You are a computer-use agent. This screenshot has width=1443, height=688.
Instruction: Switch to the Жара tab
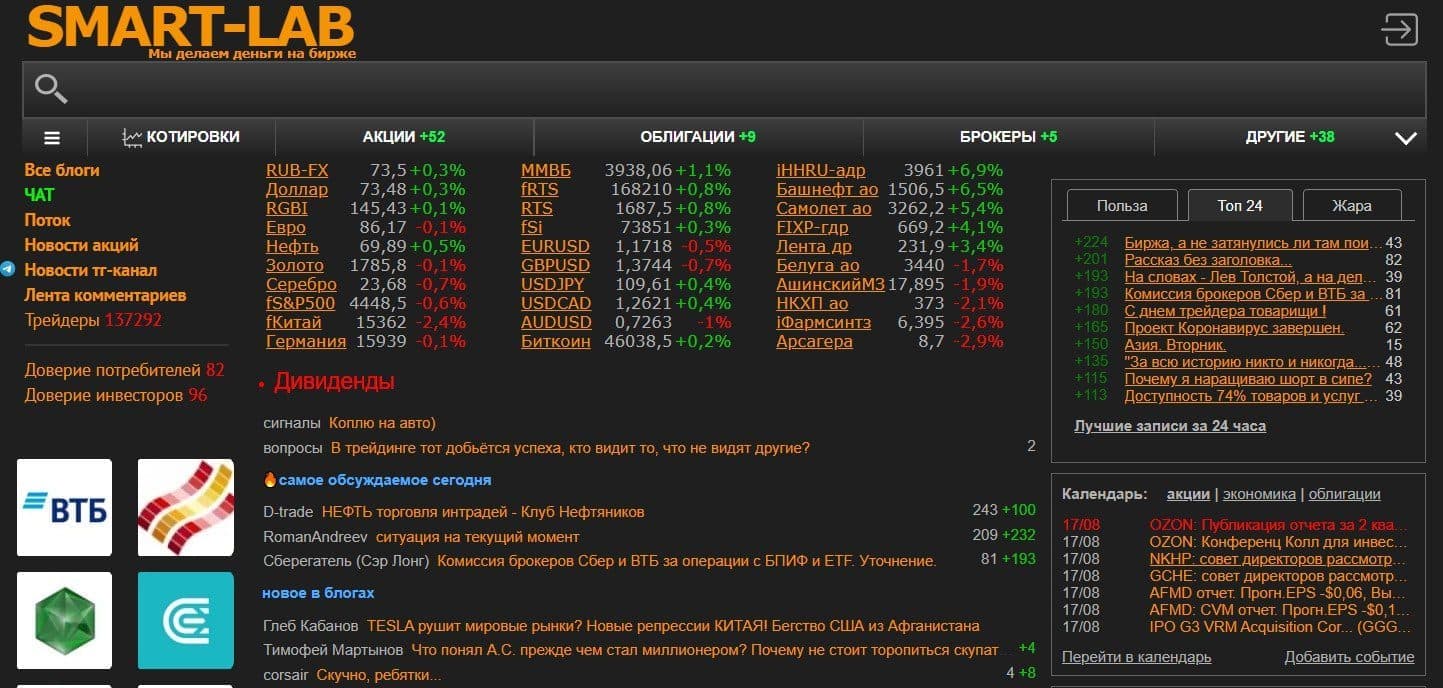coord(1352,206)
